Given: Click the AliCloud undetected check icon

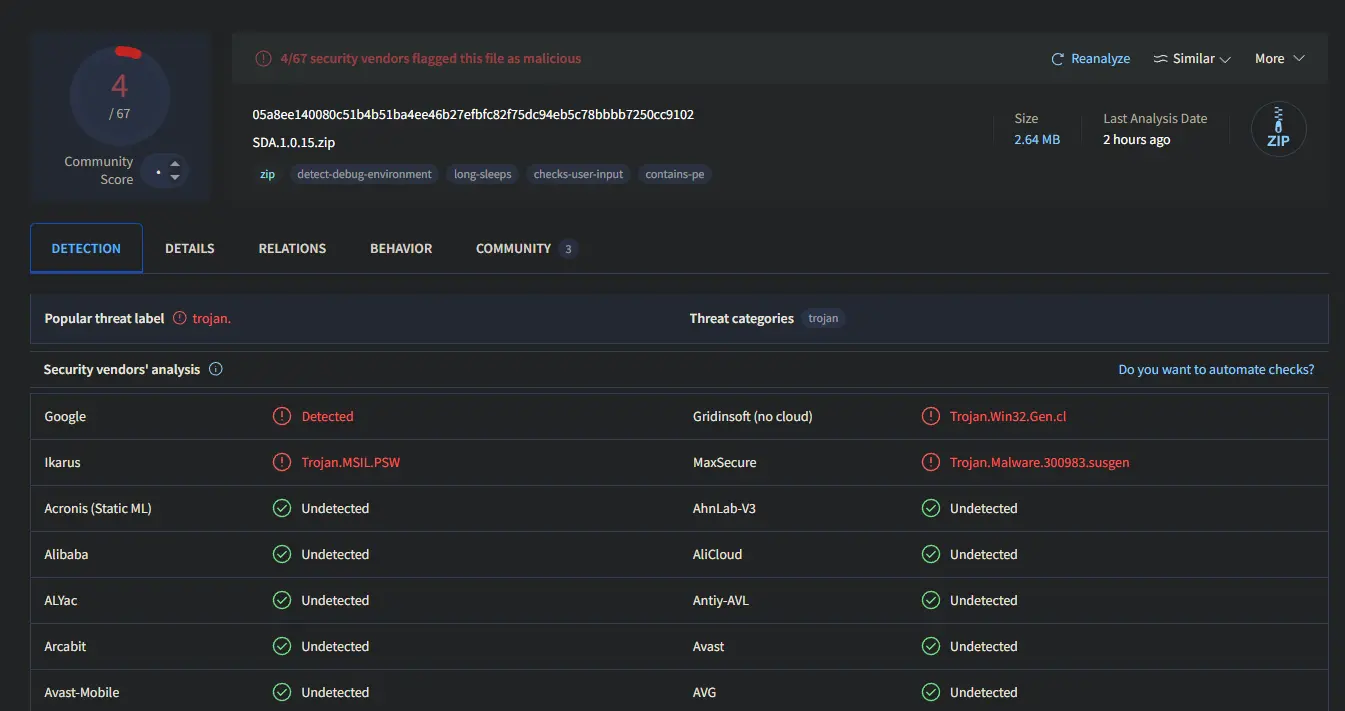Looking at the screenshot, I should (931, 554).
